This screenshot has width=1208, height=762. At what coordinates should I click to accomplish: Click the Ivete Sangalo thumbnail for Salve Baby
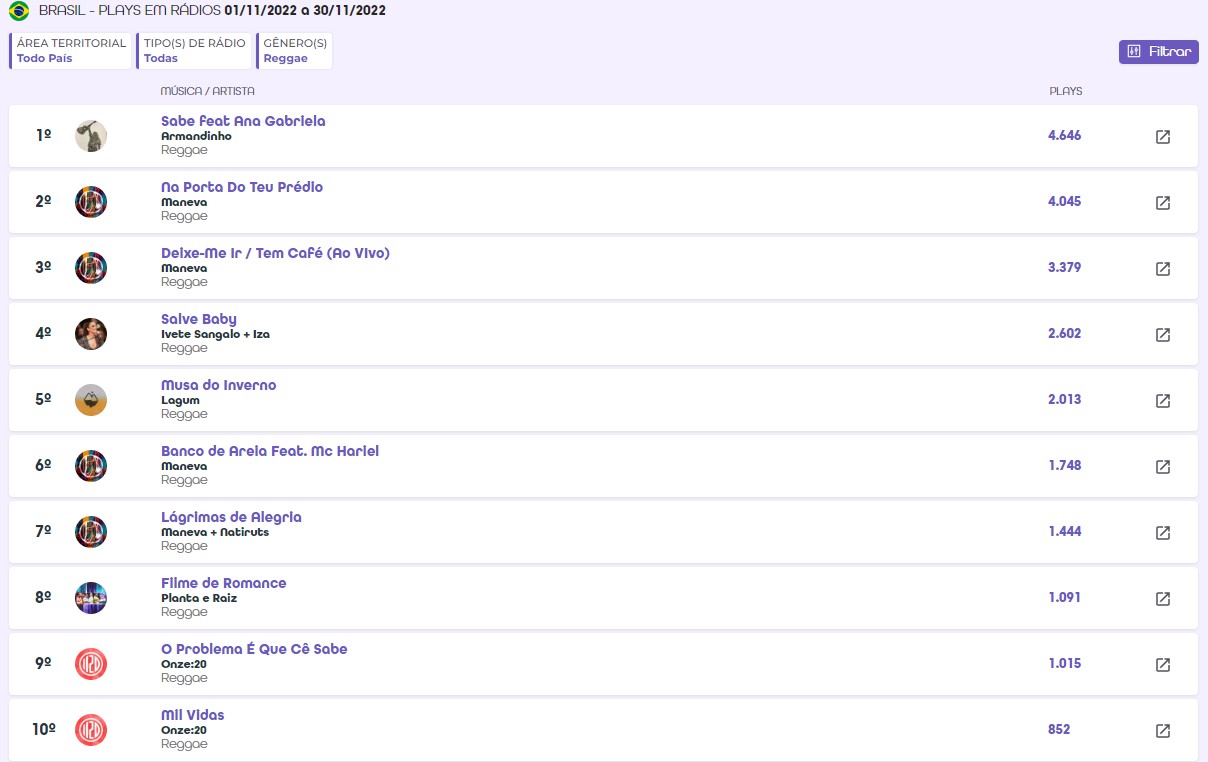point(91,334)
